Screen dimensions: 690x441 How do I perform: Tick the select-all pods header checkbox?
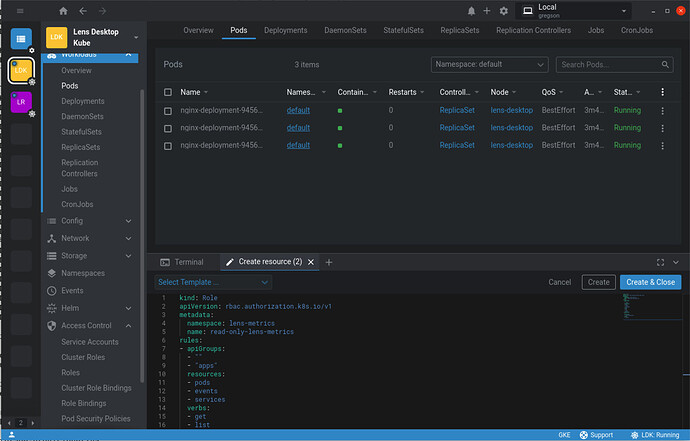pos(170,92)
